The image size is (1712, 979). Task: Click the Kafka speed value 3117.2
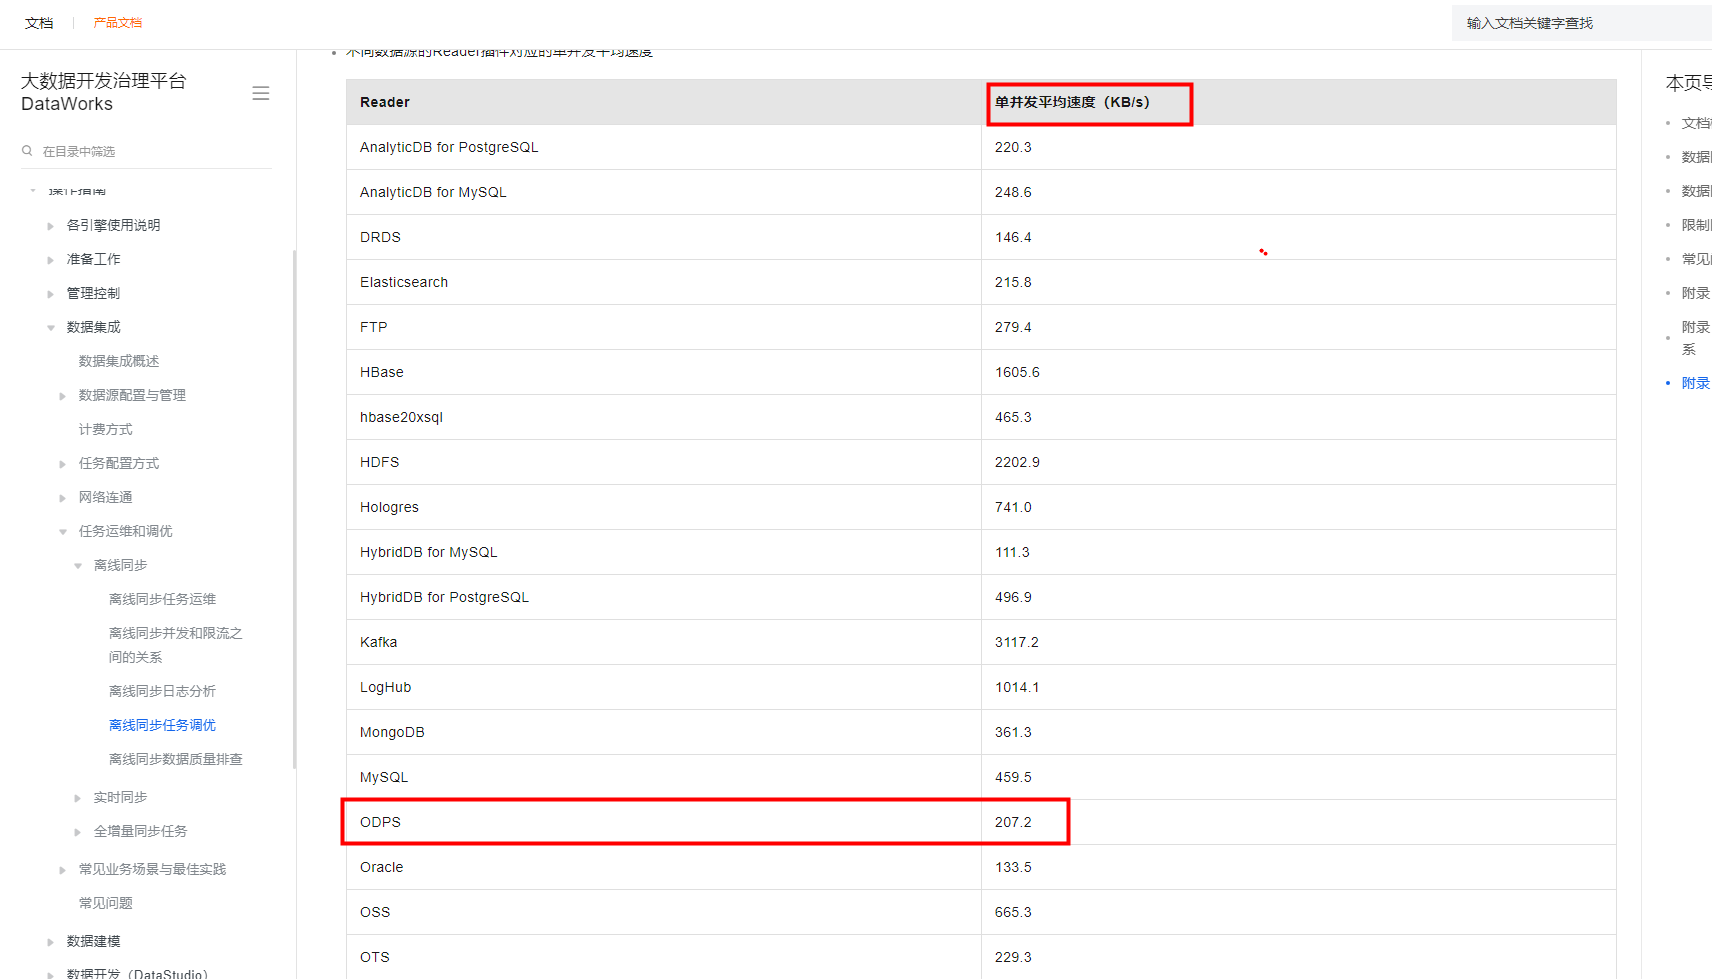[x=1016, y=642]
